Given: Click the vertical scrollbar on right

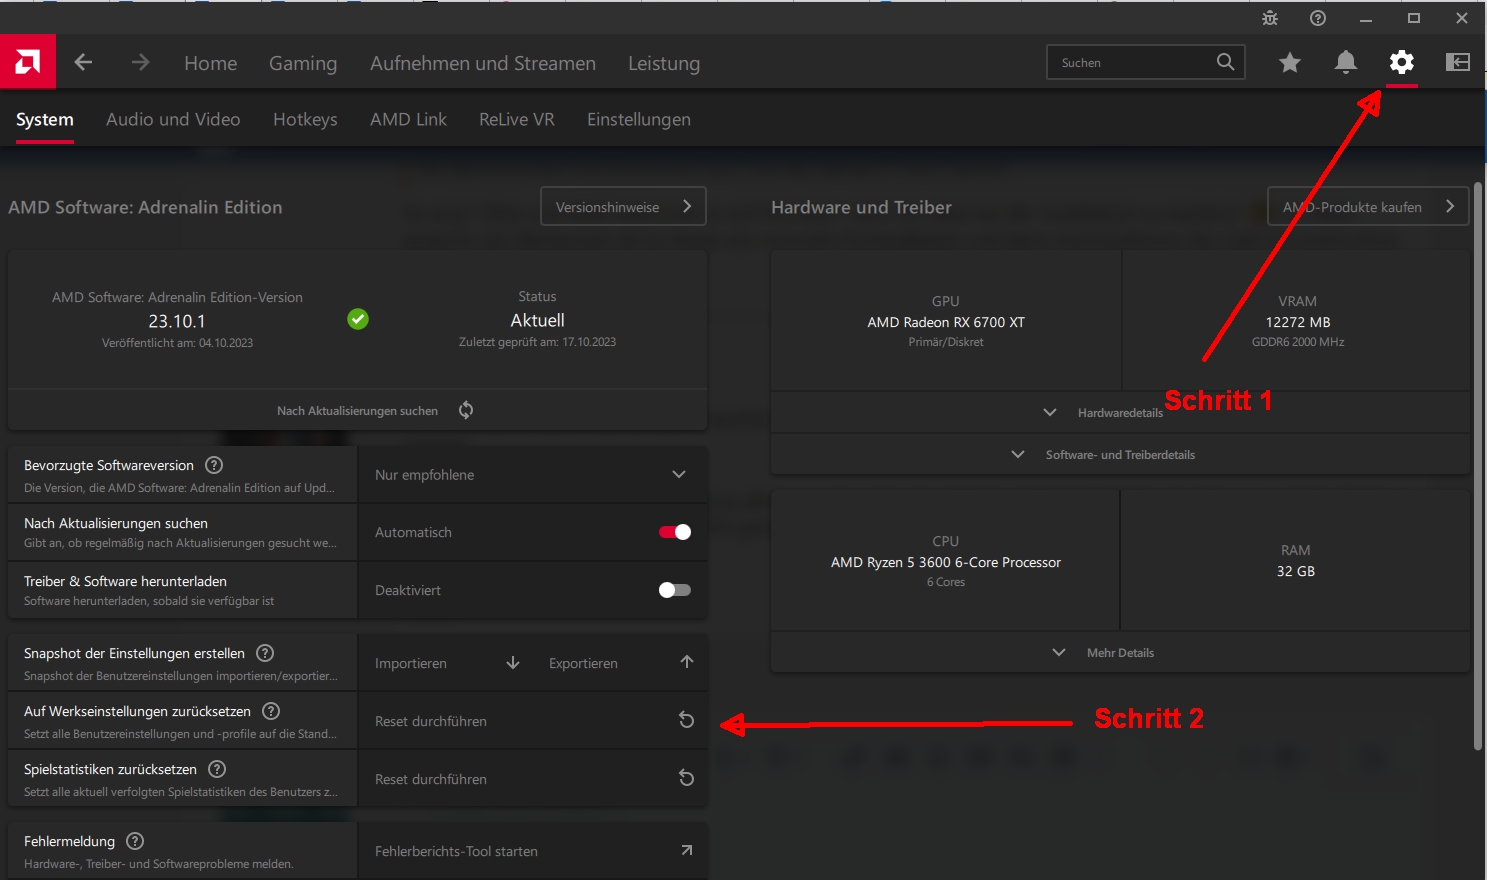Looking at the screenshot, I should coord(1478,466).
